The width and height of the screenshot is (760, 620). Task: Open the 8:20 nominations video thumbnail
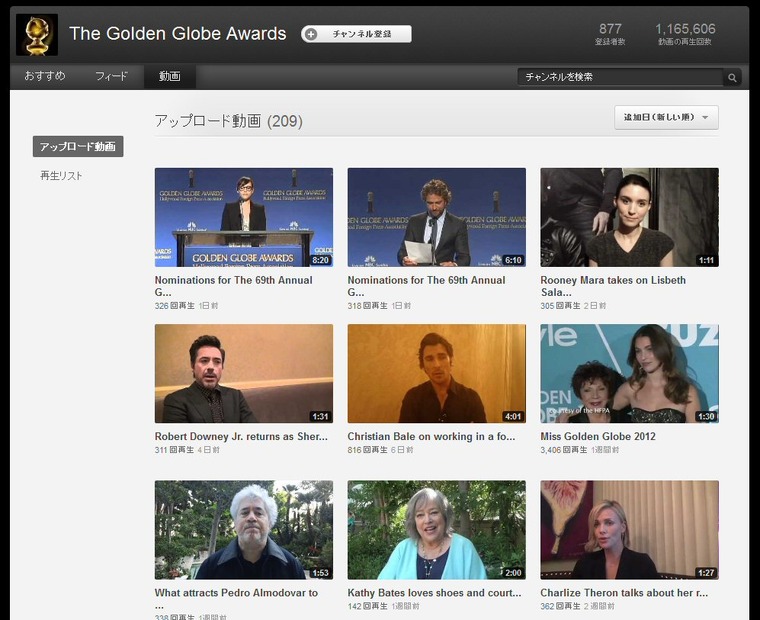pos(244,217)
